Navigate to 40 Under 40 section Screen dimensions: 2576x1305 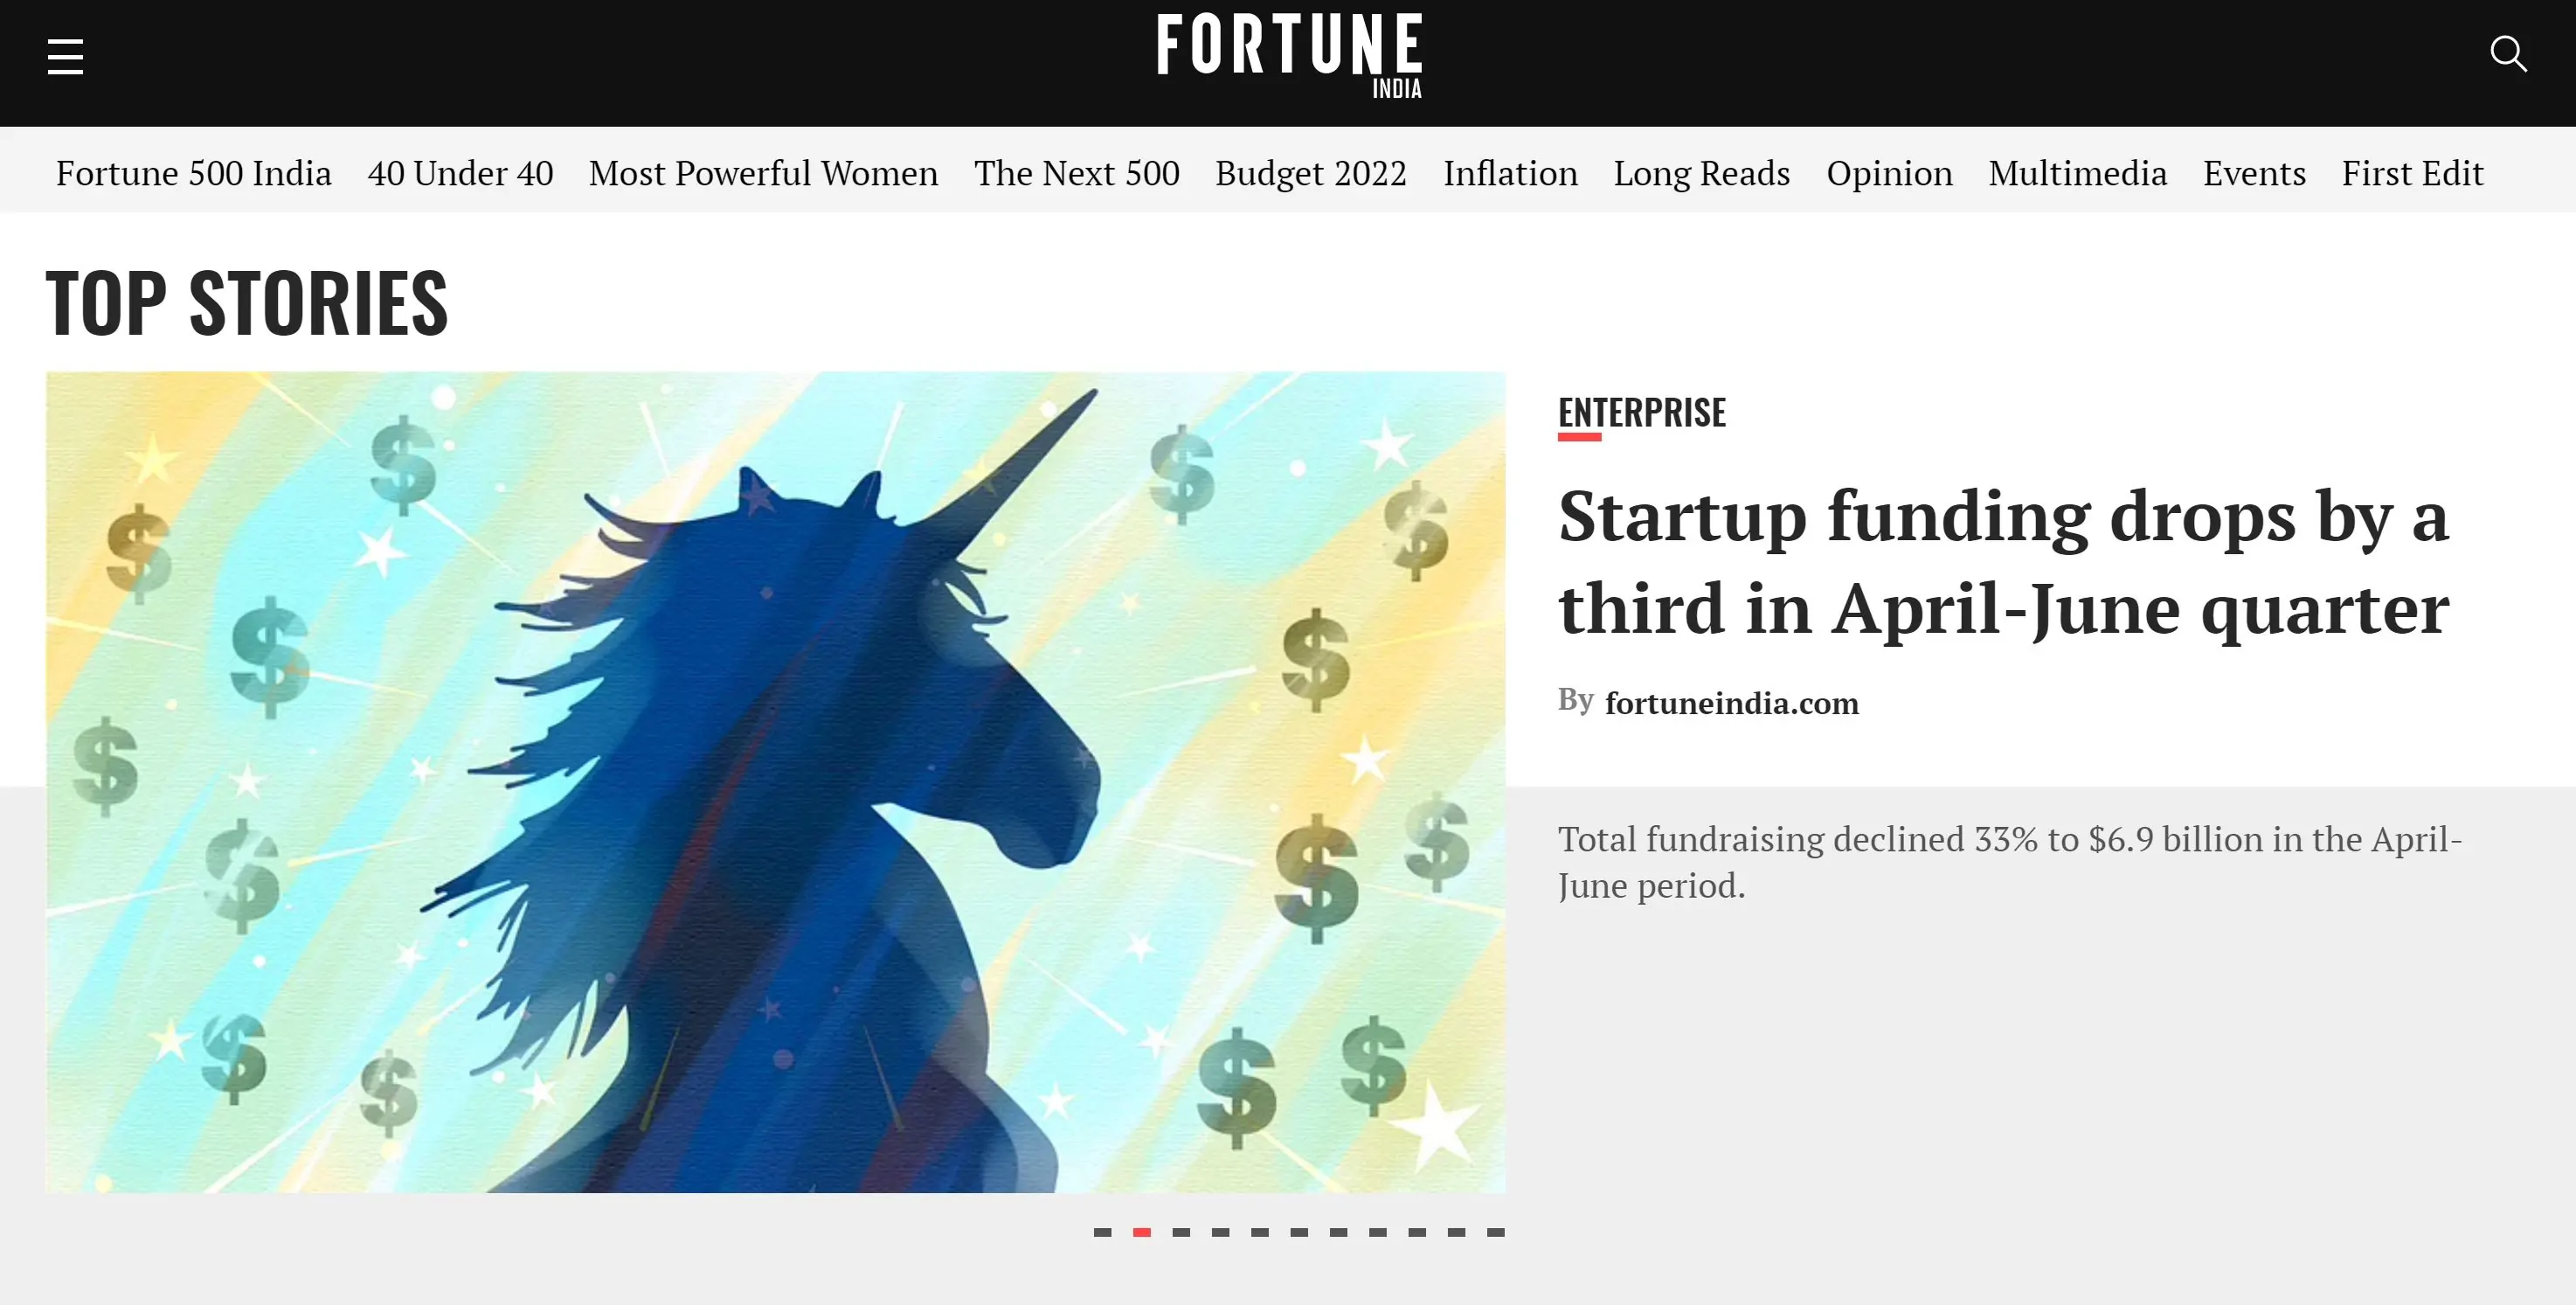click(x=459, y=171)
